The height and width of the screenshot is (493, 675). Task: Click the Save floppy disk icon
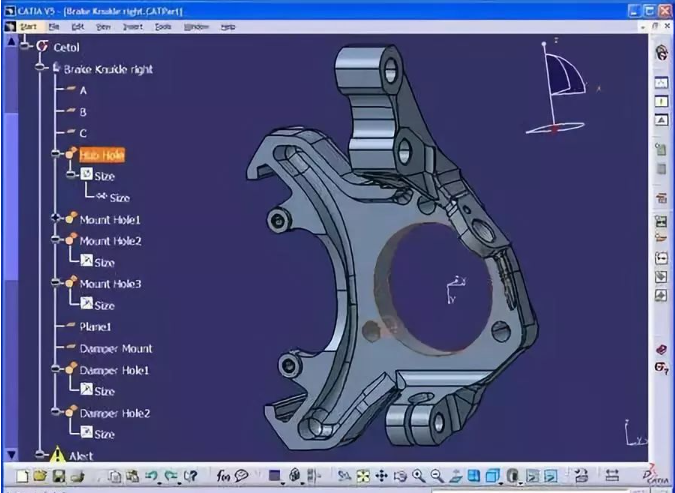(x=59, y=476)
